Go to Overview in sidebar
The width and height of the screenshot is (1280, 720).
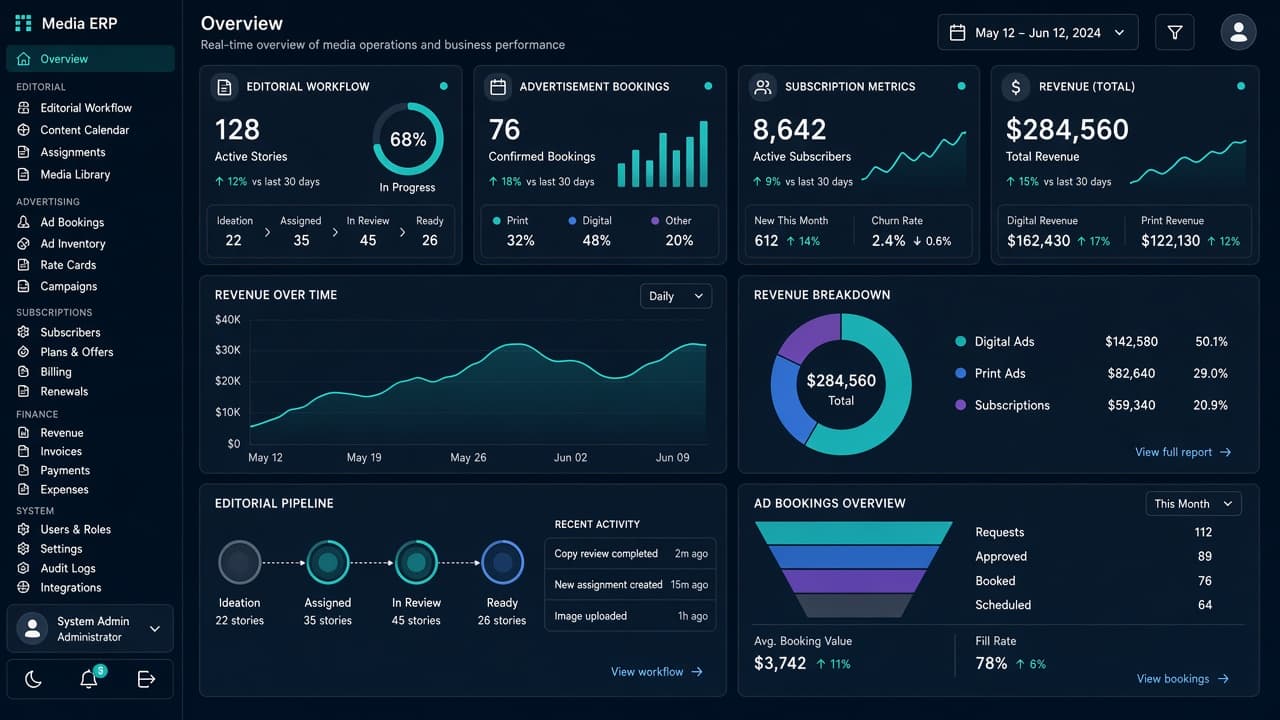(x=90, y=59)
